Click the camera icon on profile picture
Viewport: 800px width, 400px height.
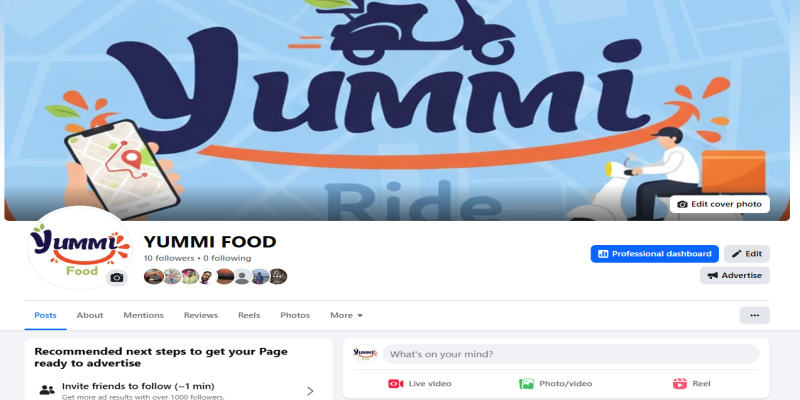[117, 278]
